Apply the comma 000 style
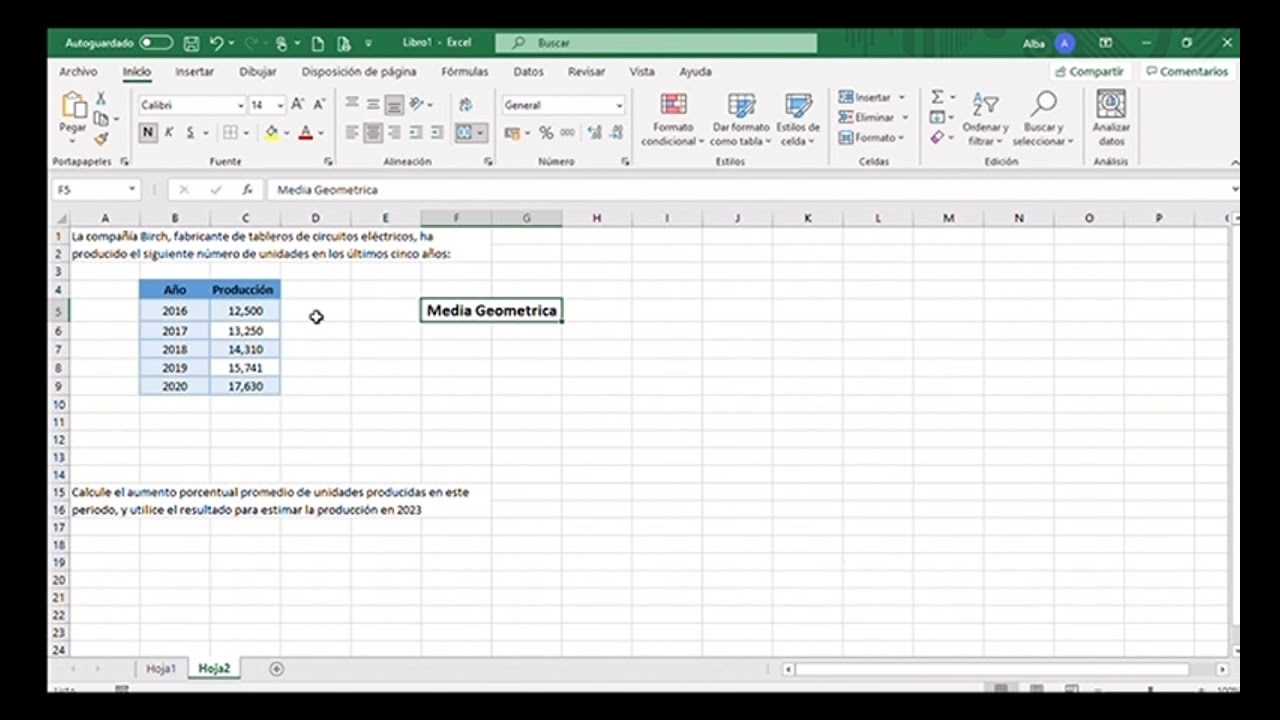Viewport: 1280px width, 720px height. (567, 132)
